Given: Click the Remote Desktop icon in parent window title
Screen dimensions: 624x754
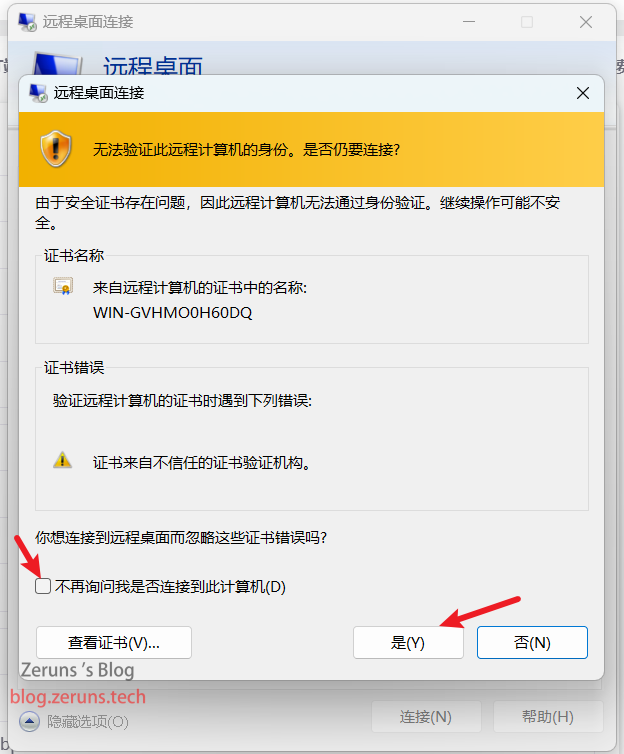Looking at the screenshot, I should tap(27, 22).
